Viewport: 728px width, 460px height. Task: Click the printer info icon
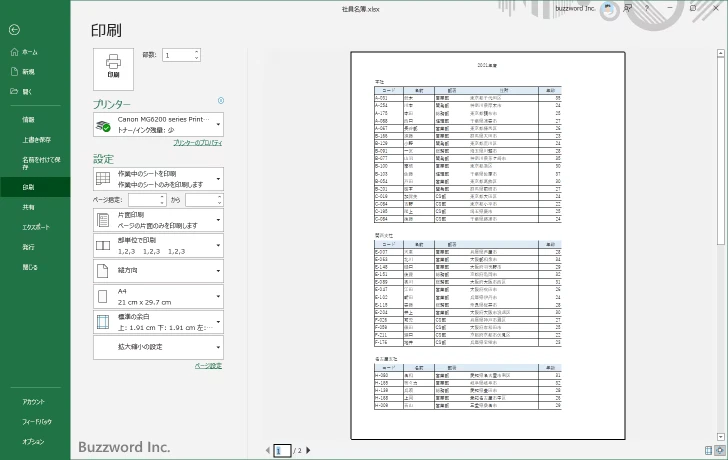(x=221, y=100)
